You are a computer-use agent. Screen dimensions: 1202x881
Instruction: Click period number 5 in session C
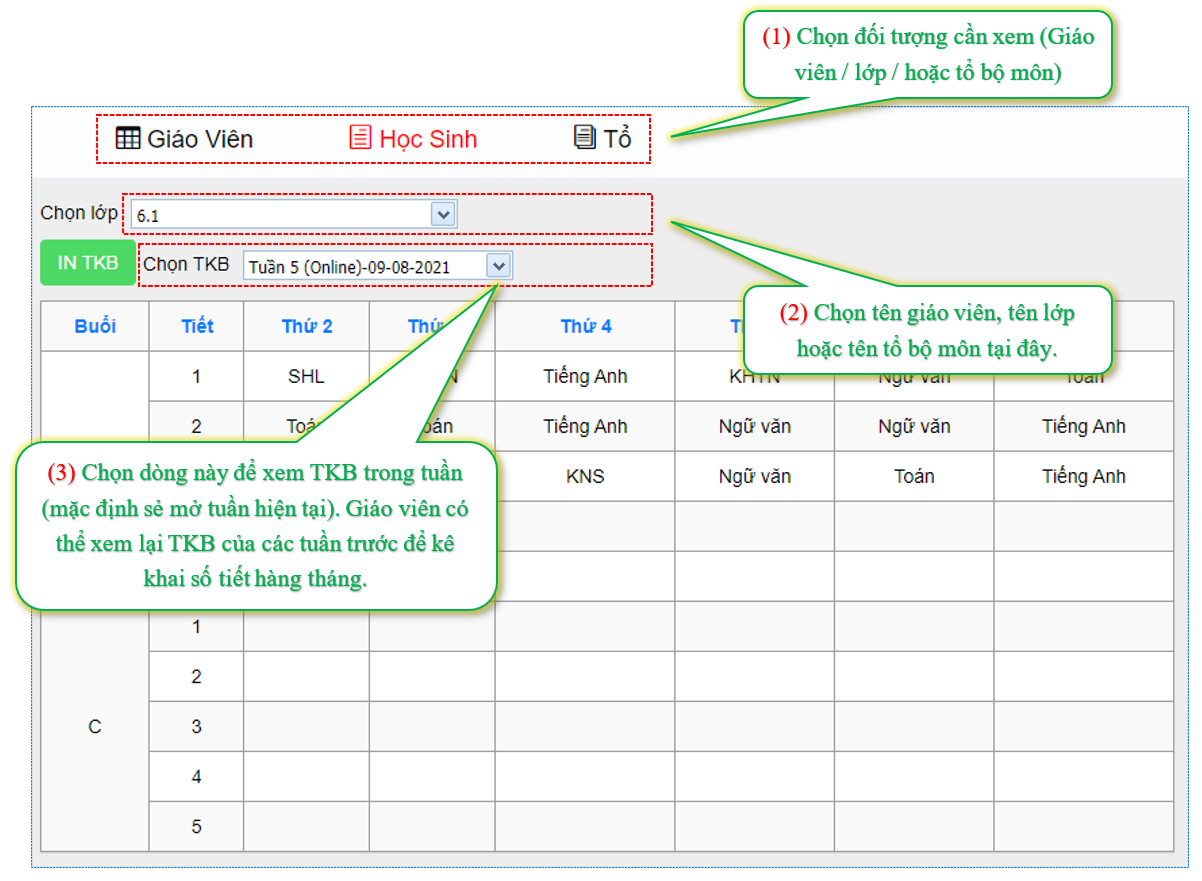click(x=197, y=827)
